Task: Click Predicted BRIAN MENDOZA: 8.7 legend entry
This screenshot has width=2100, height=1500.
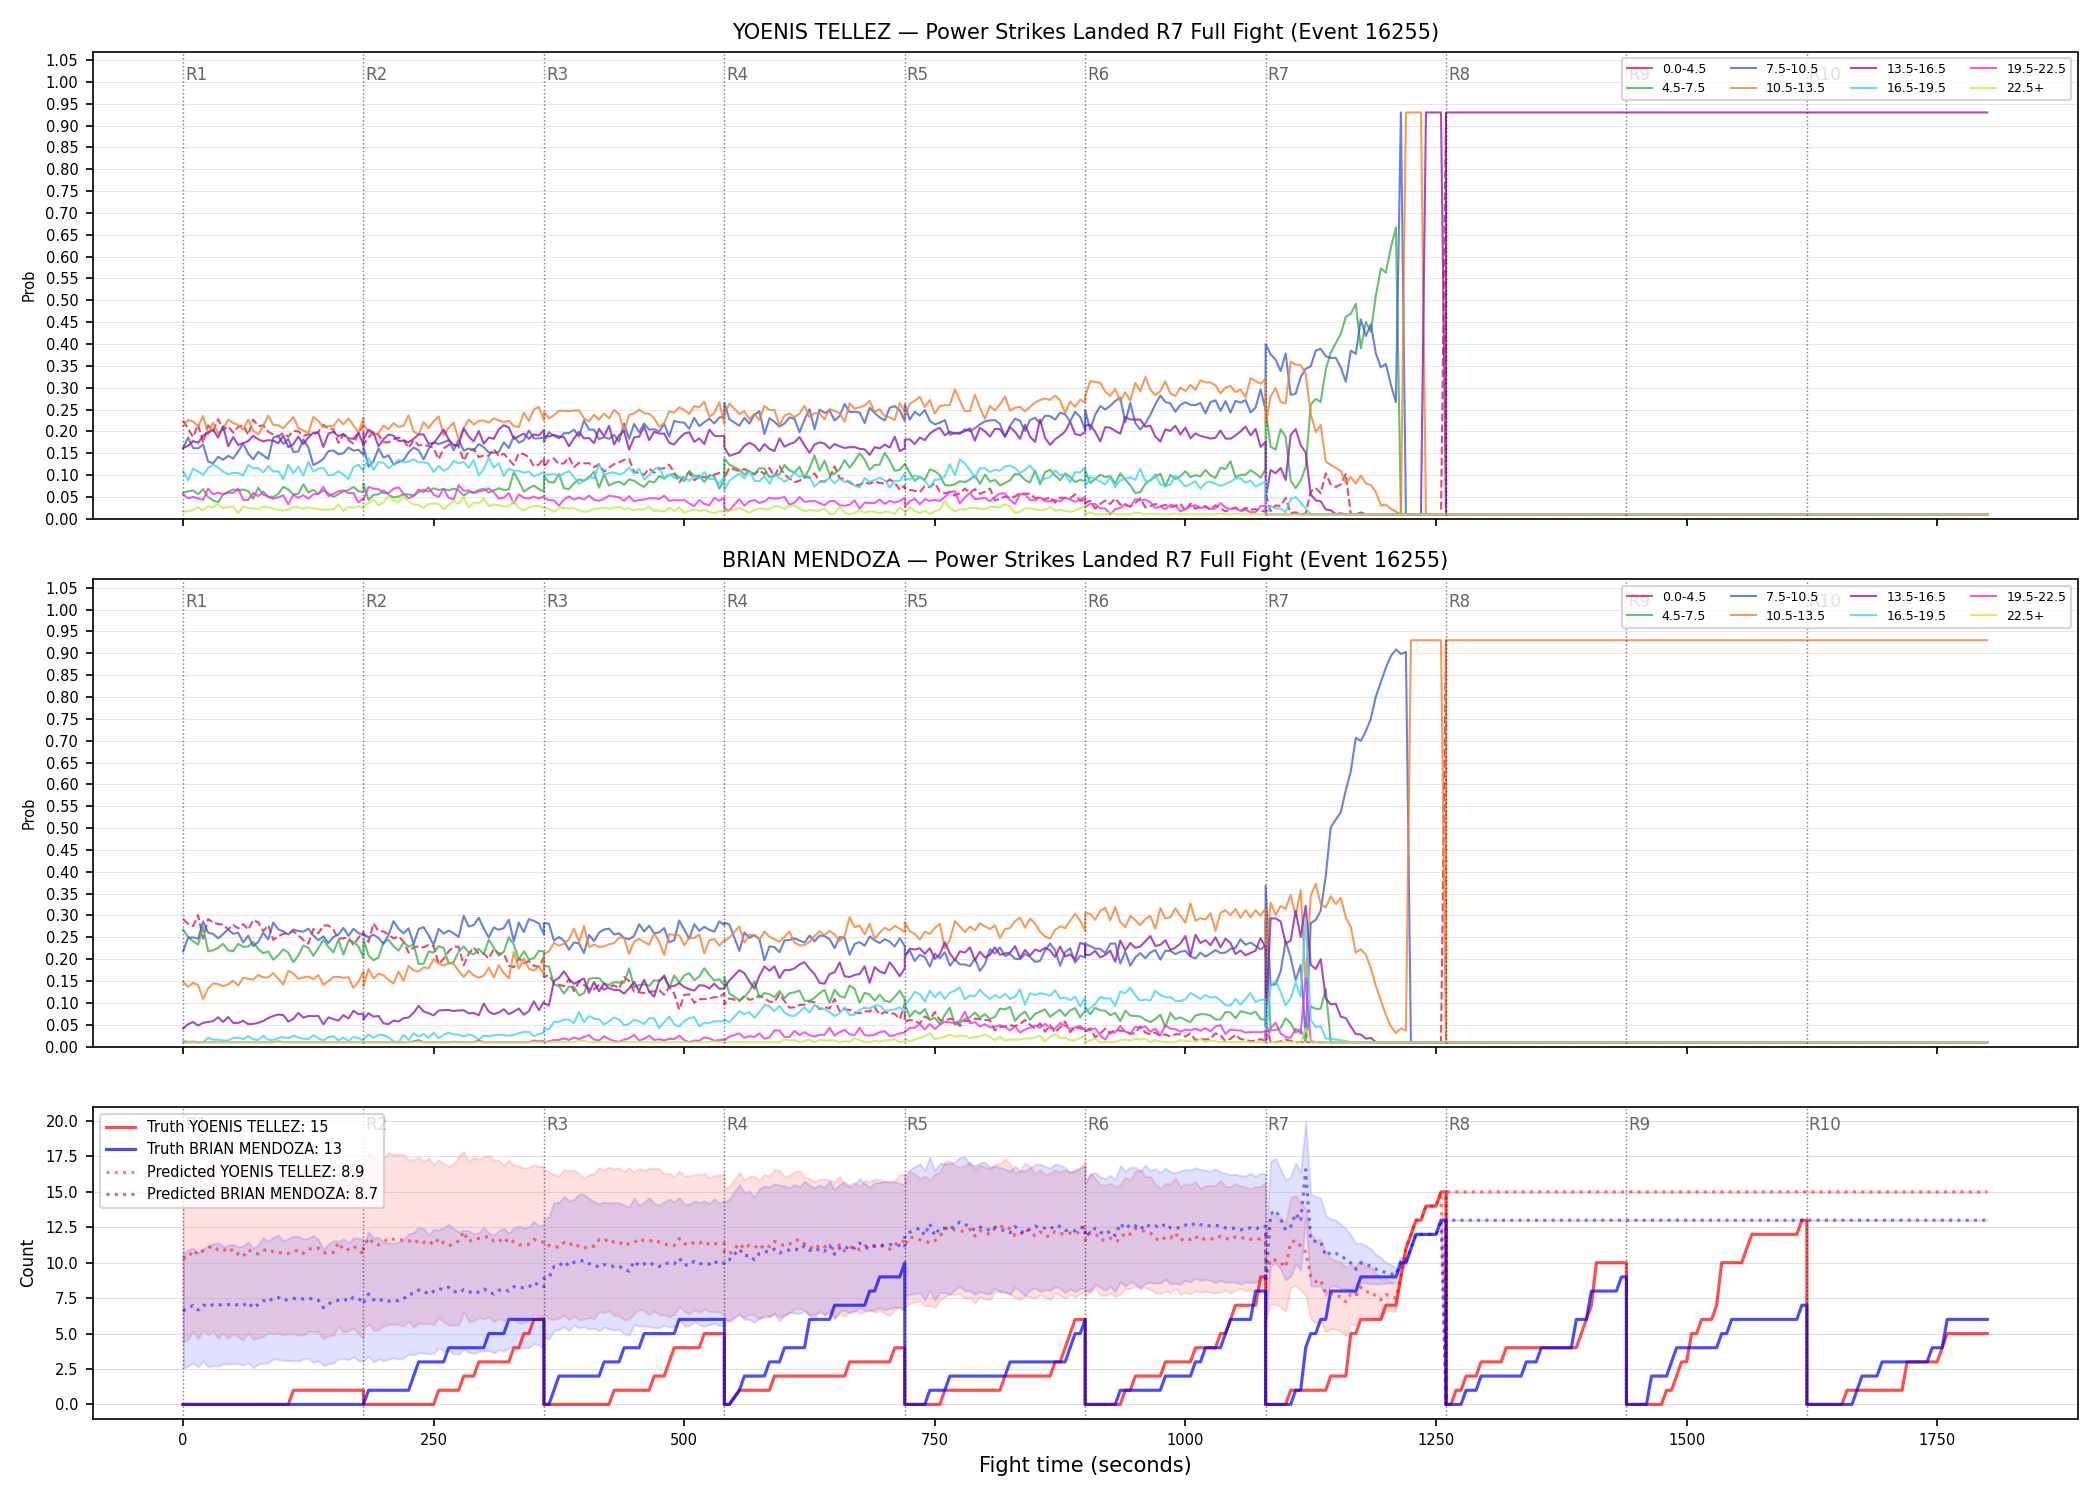Action: pyautogui.click(x=241, y=1193)
